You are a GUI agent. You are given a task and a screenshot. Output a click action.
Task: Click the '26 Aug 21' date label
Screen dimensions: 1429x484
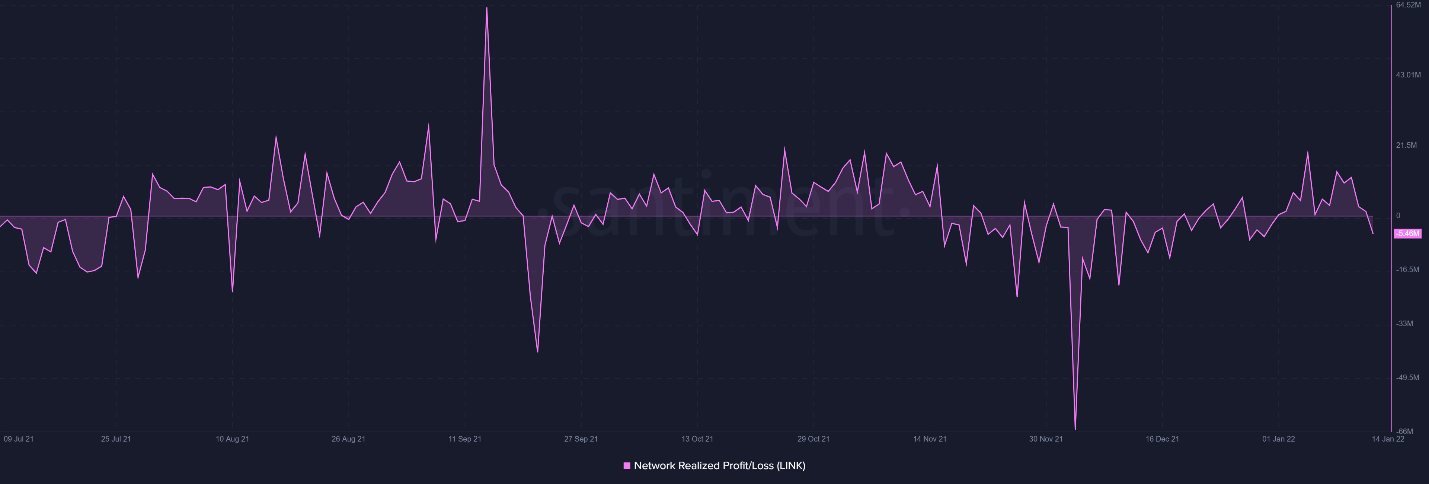(348, 439)
